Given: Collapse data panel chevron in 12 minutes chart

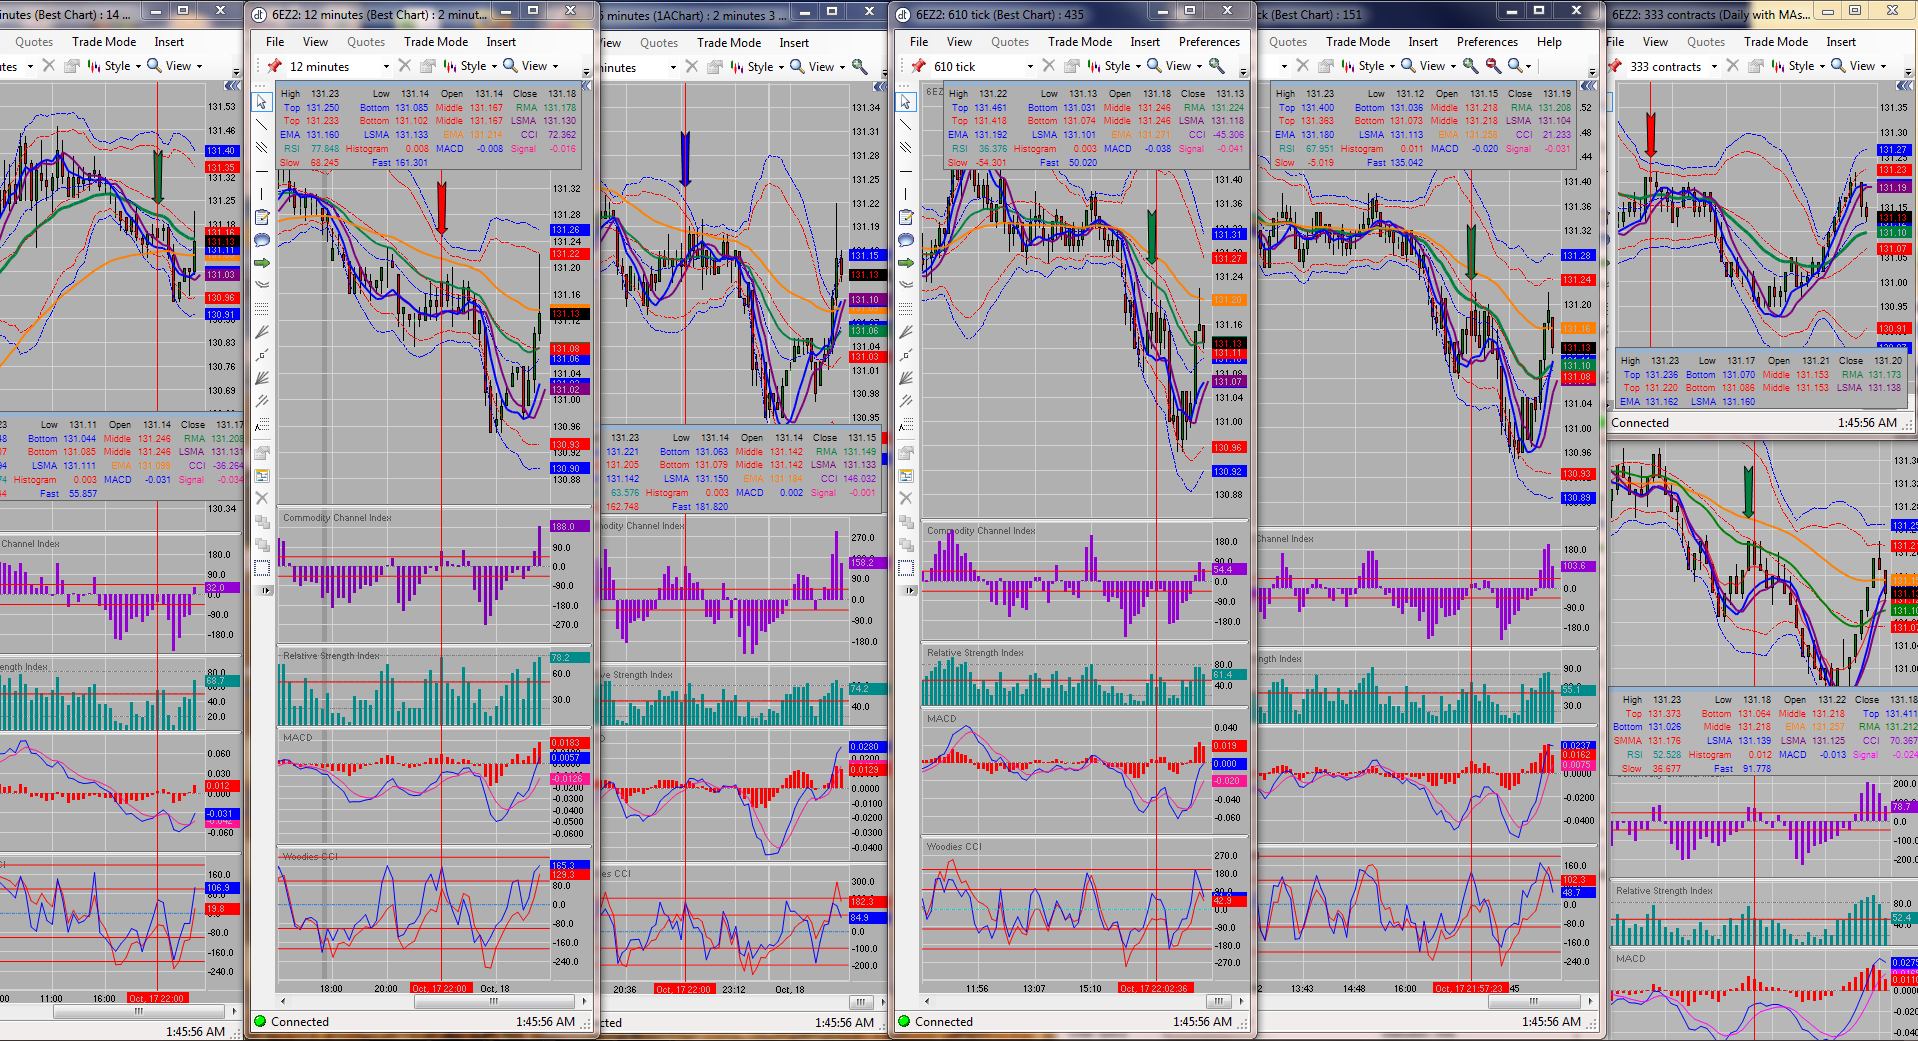Looking at the screenshot, I should (586, 86).
